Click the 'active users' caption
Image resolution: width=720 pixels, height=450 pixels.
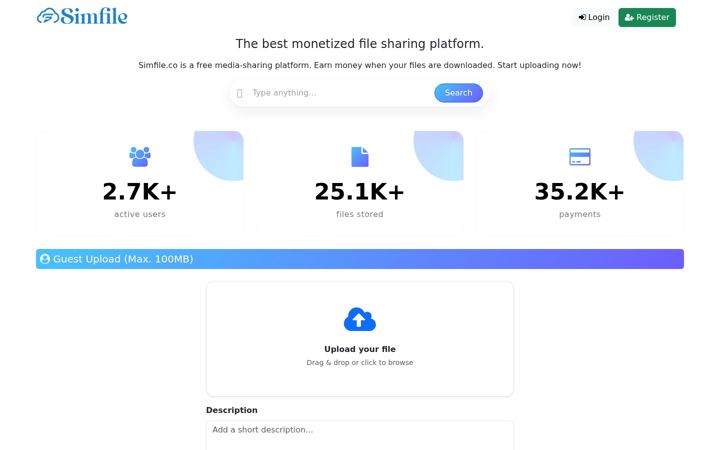click(x=140, y=214)
